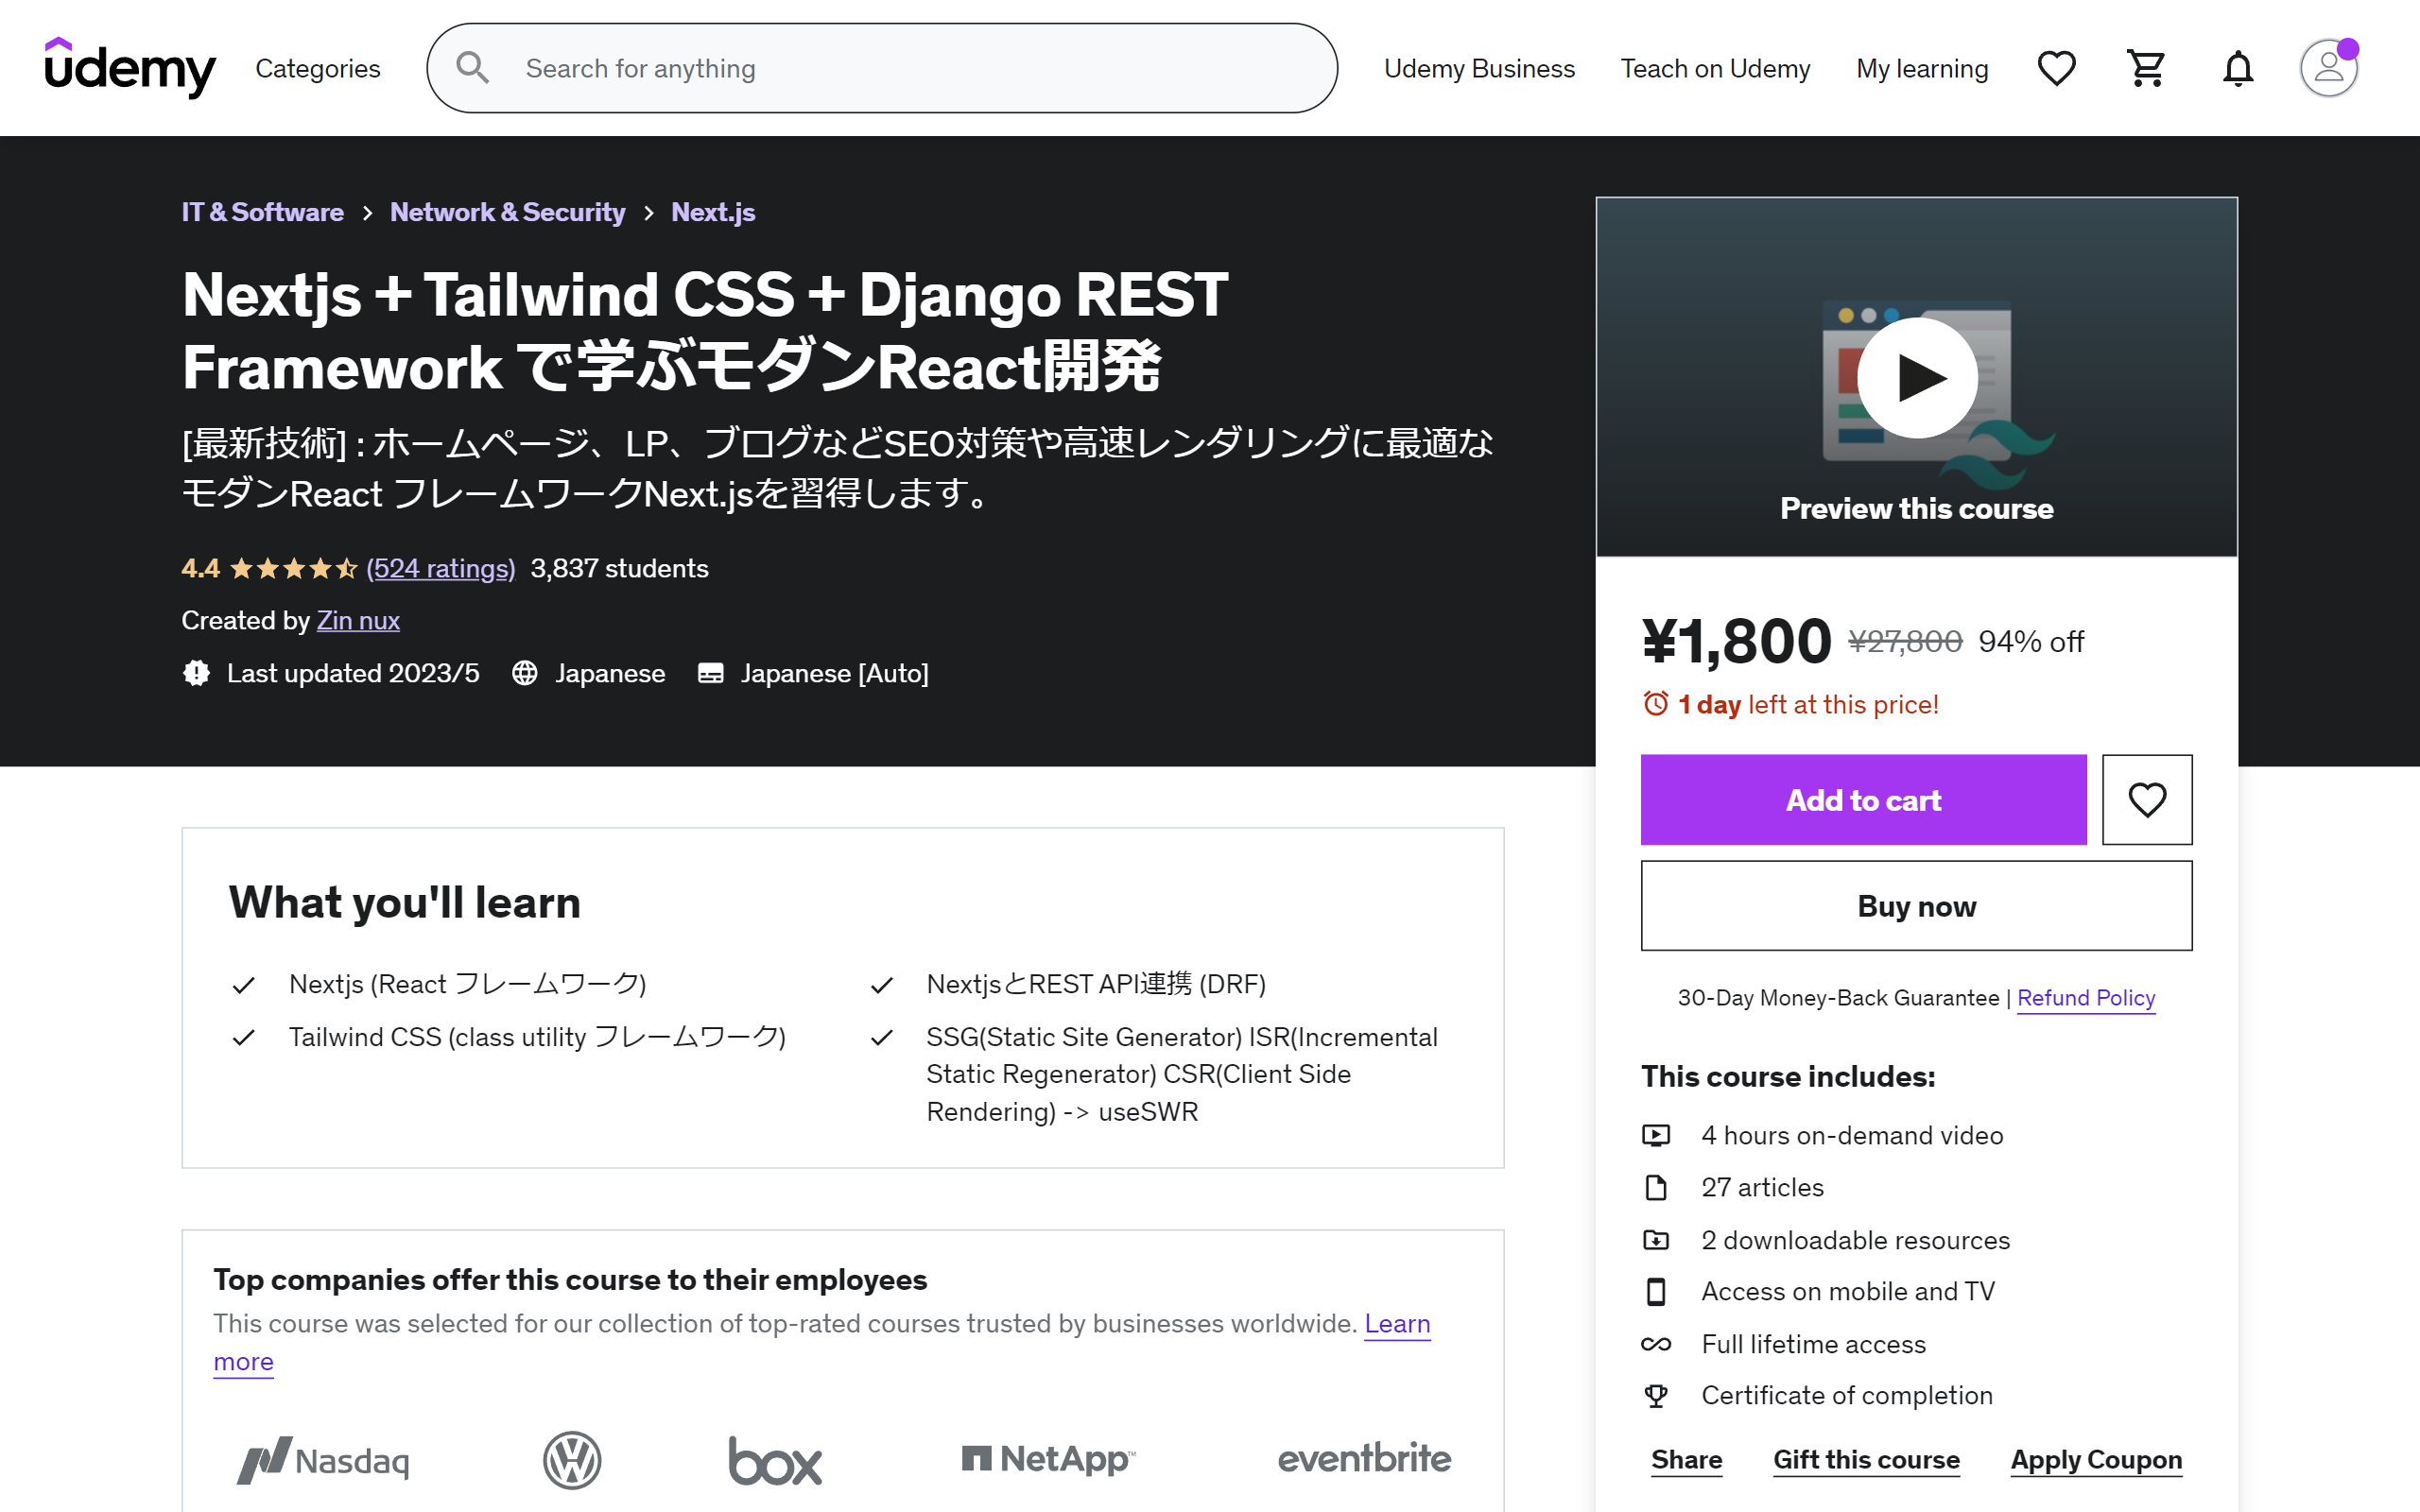The height and width of the screenshot is (1512, 2420).
Task: Navigate to Network & Security breadcrumb
Action: coord(507,212)
